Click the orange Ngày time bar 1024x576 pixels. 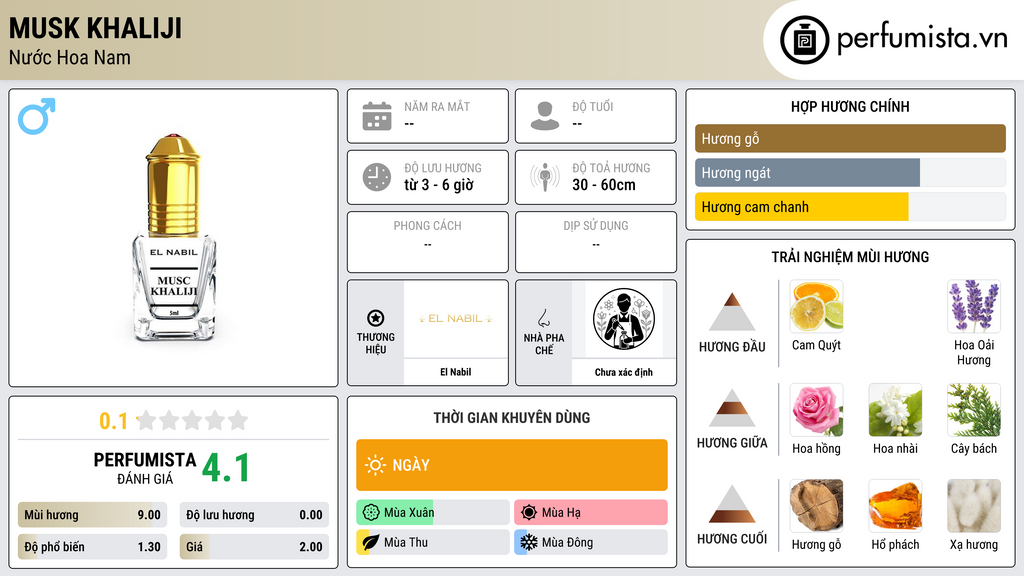point(512,465)
